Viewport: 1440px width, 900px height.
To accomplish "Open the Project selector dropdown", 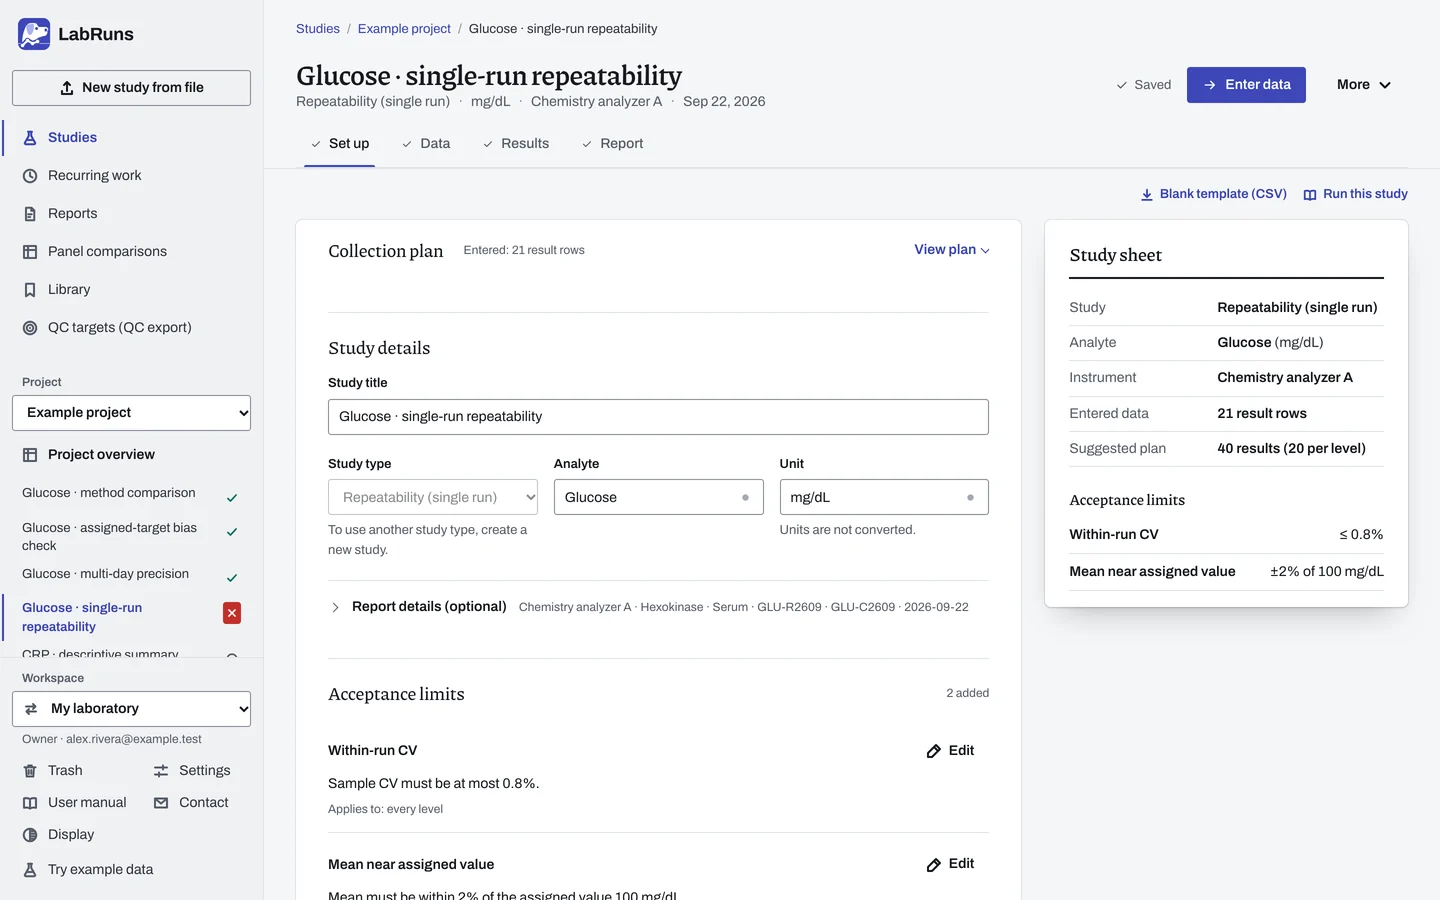I will pos(131,413).
